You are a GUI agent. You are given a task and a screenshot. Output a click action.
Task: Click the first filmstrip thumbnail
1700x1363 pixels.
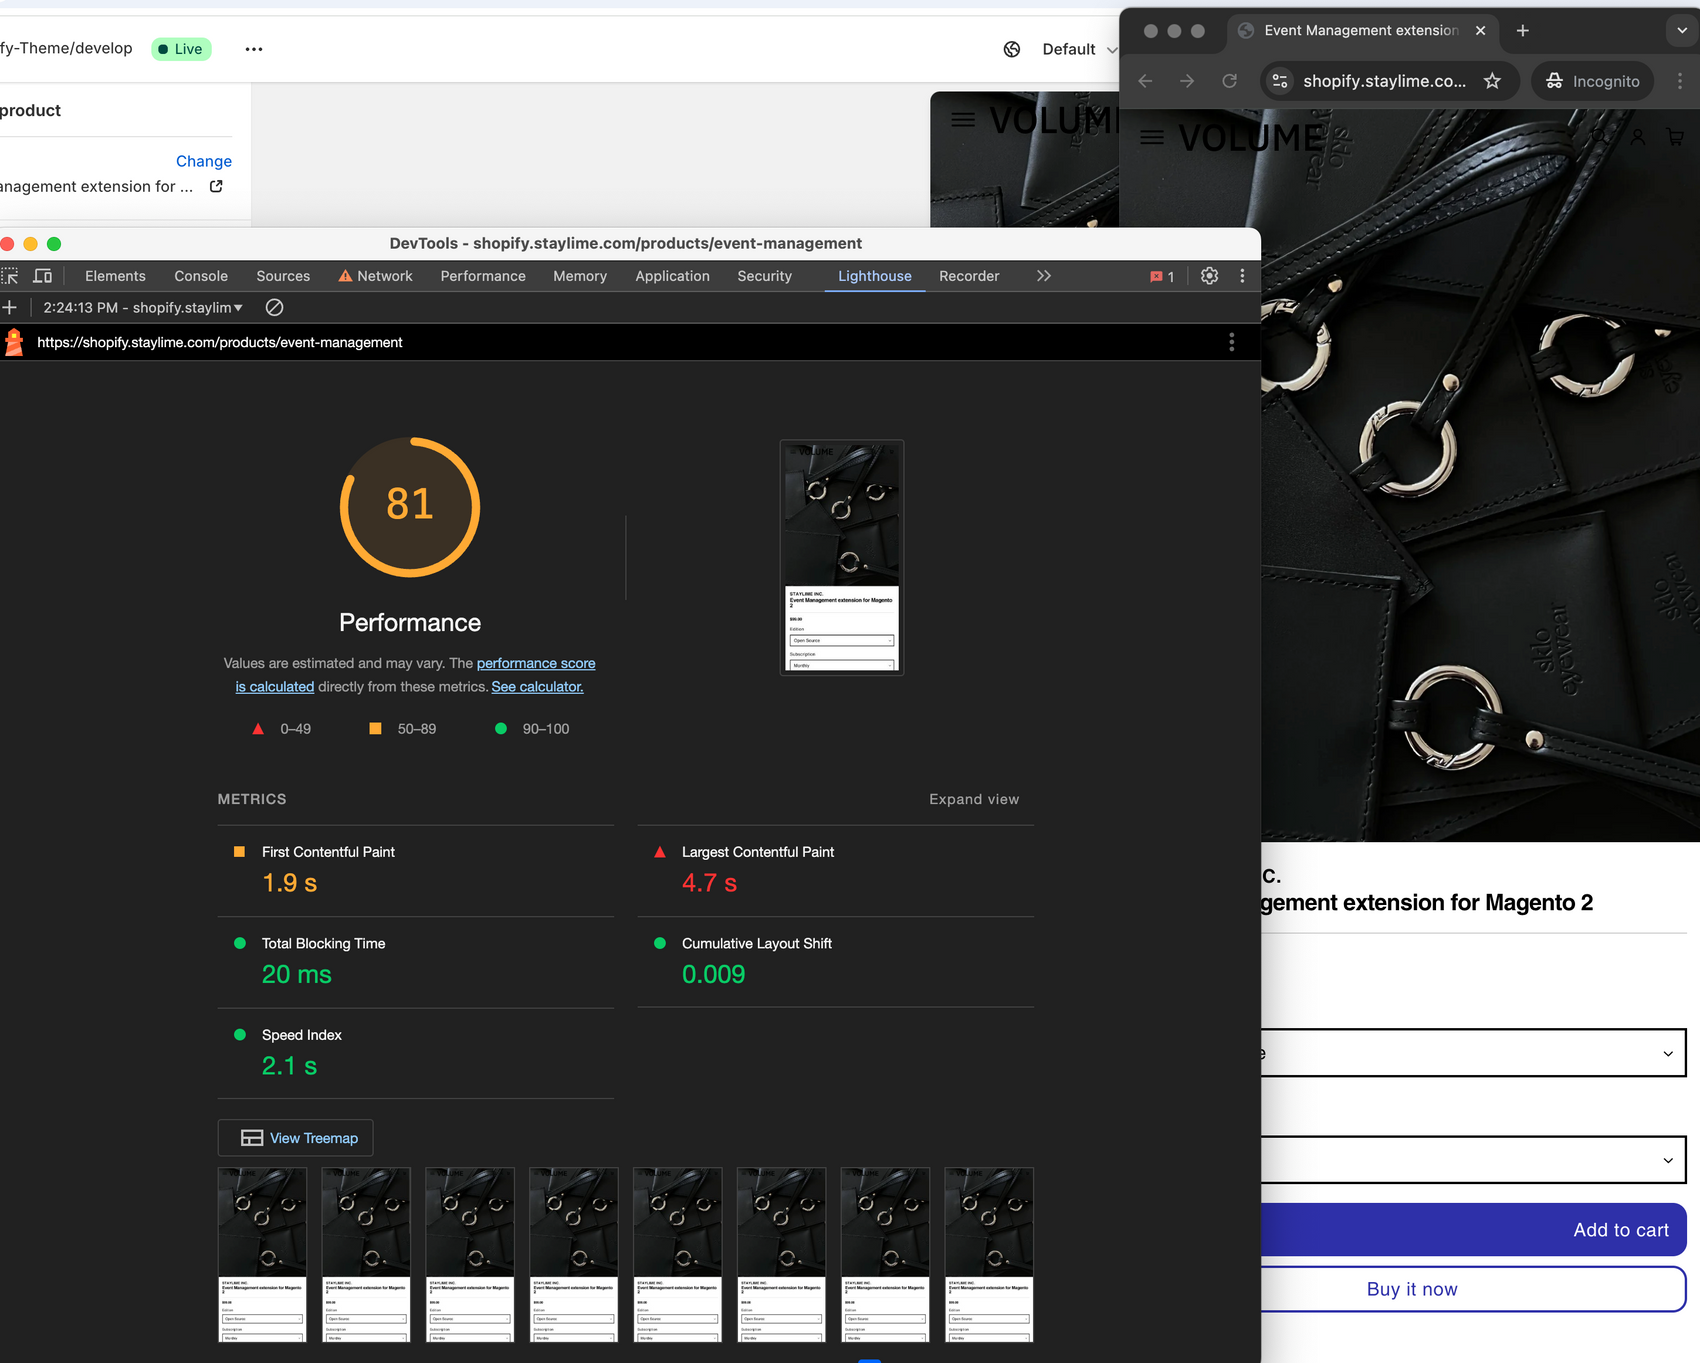(262, 1254)
